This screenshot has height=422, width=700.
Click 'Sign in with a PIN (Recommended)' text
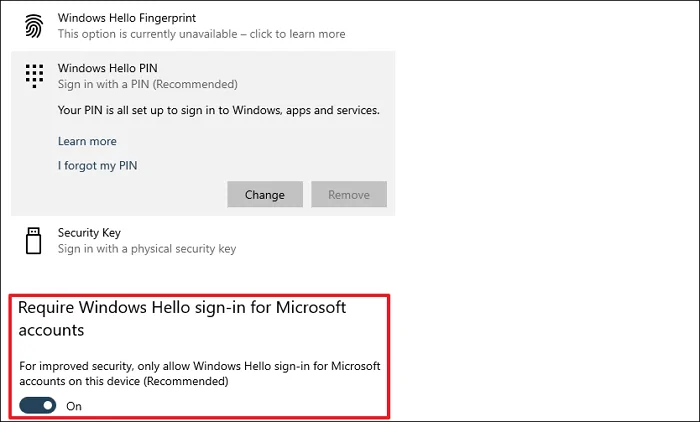click(x=148, y=84)
